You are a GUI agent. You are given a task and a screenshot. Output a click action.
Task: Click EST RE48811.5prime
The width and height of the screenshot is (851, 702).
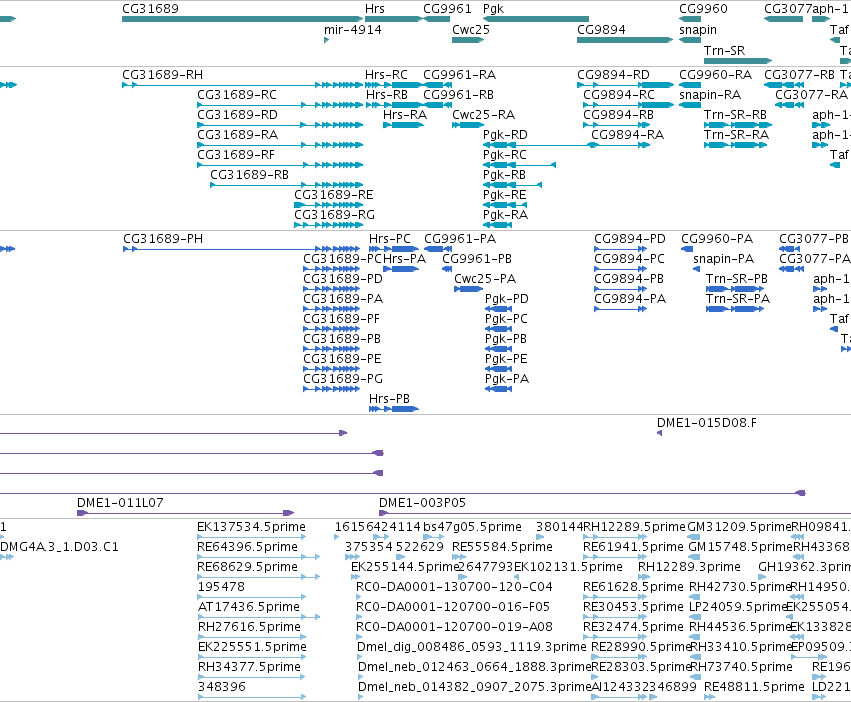[710, 697]
